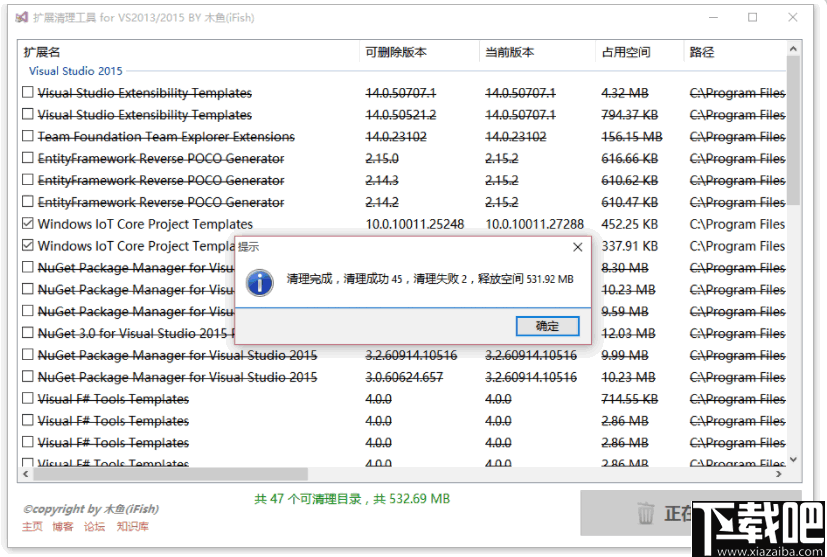This screenshot has width=827, height=557.
Task: Sort by the 占用空间 column header
Action: [x=639, y=52]
